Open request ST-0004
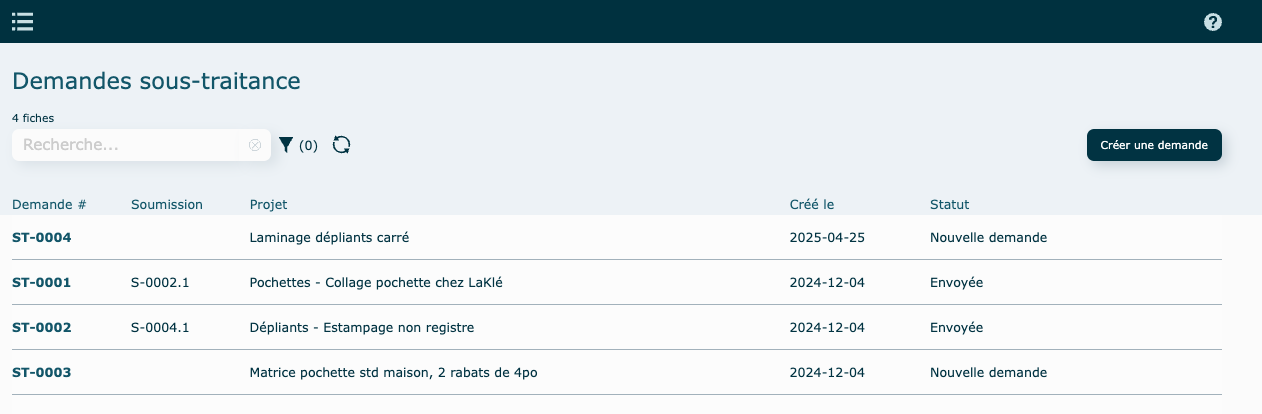Image resolution: width=1262 pixels, height=414 pixels. 42,238
